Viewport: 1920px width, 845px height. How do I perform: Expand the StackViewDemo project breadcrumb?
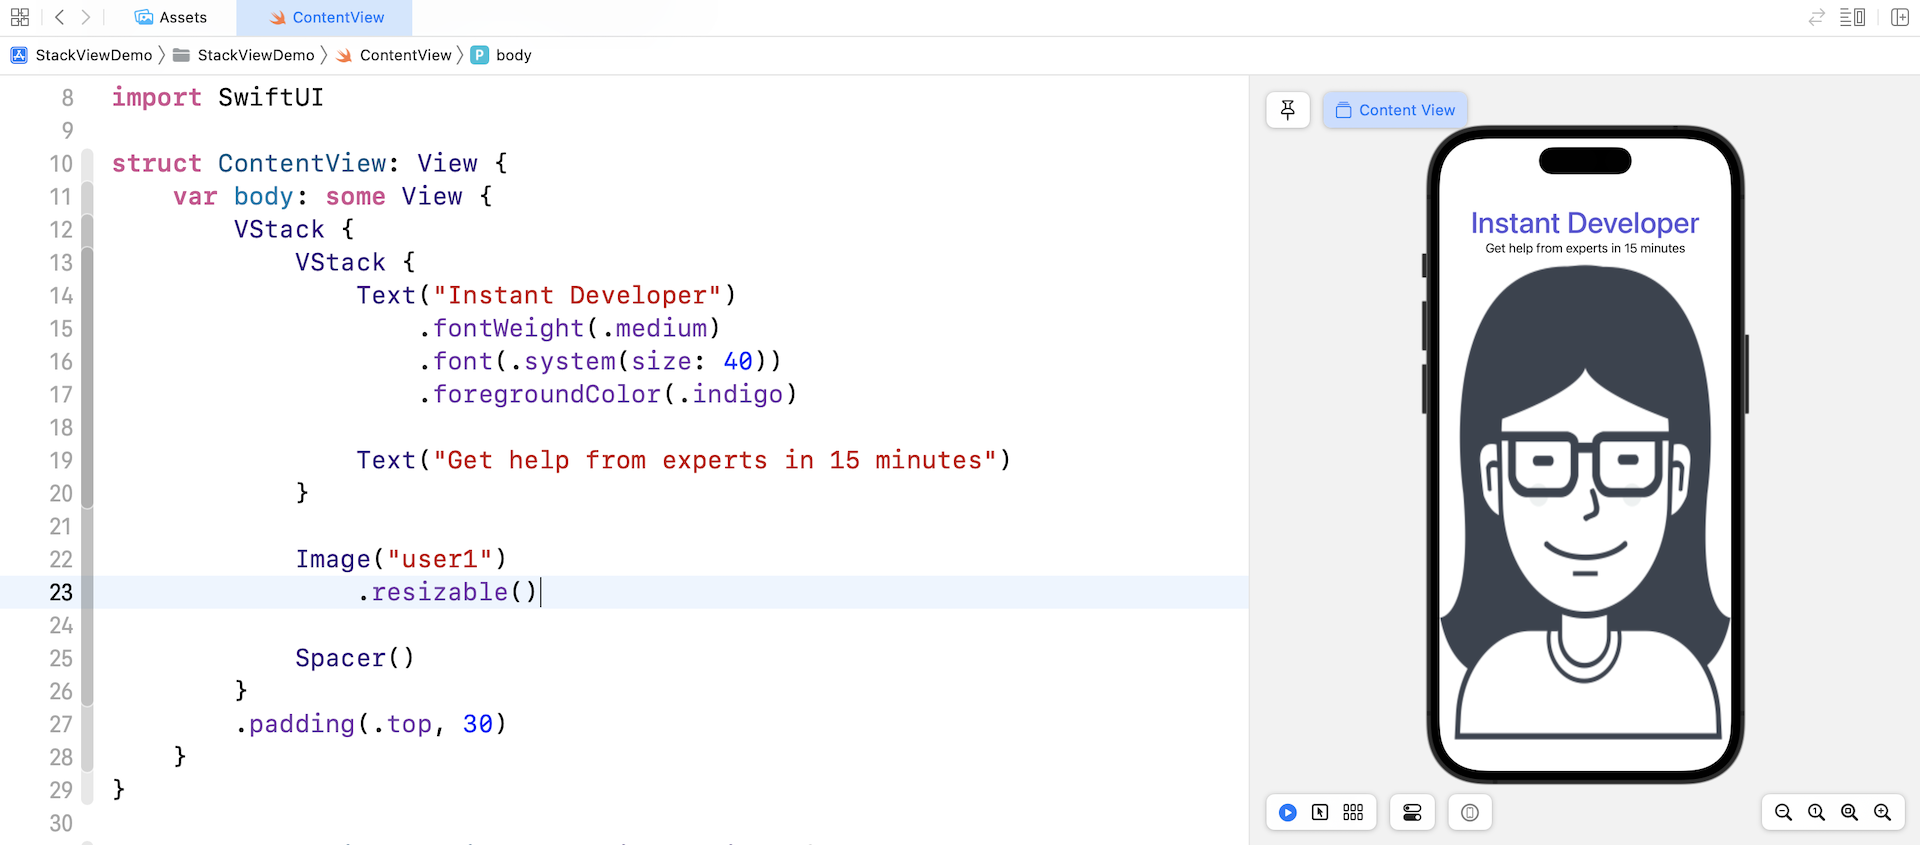[82, 55]
